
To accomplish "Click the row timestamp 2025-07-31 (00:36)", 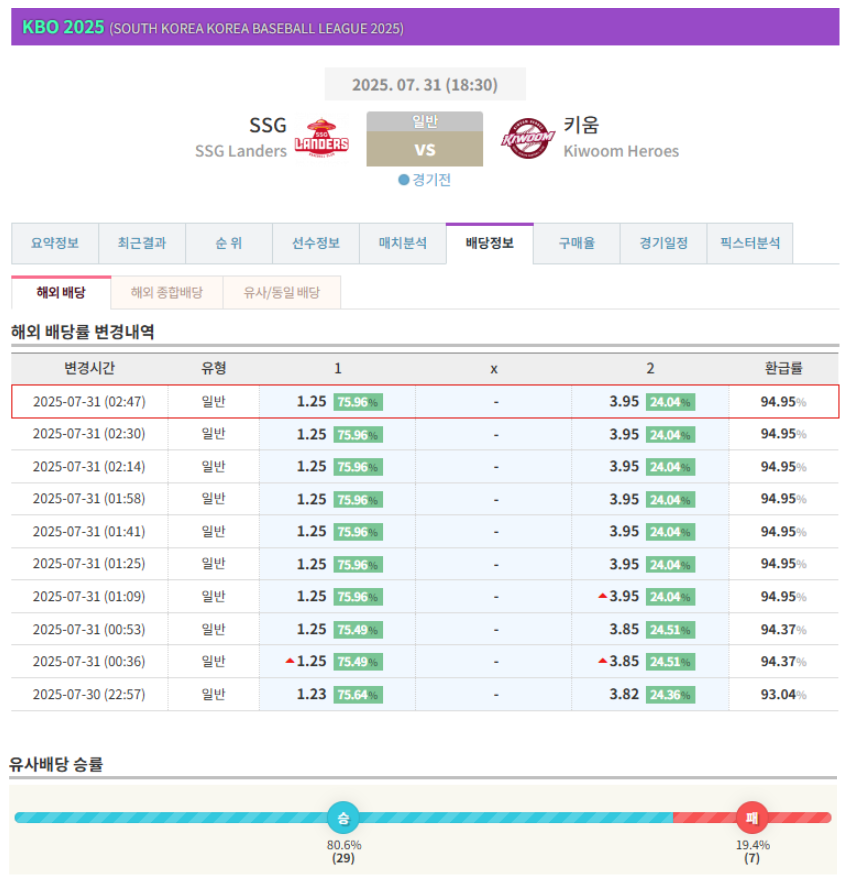I will pyautogui.click(x=89, y=662).
